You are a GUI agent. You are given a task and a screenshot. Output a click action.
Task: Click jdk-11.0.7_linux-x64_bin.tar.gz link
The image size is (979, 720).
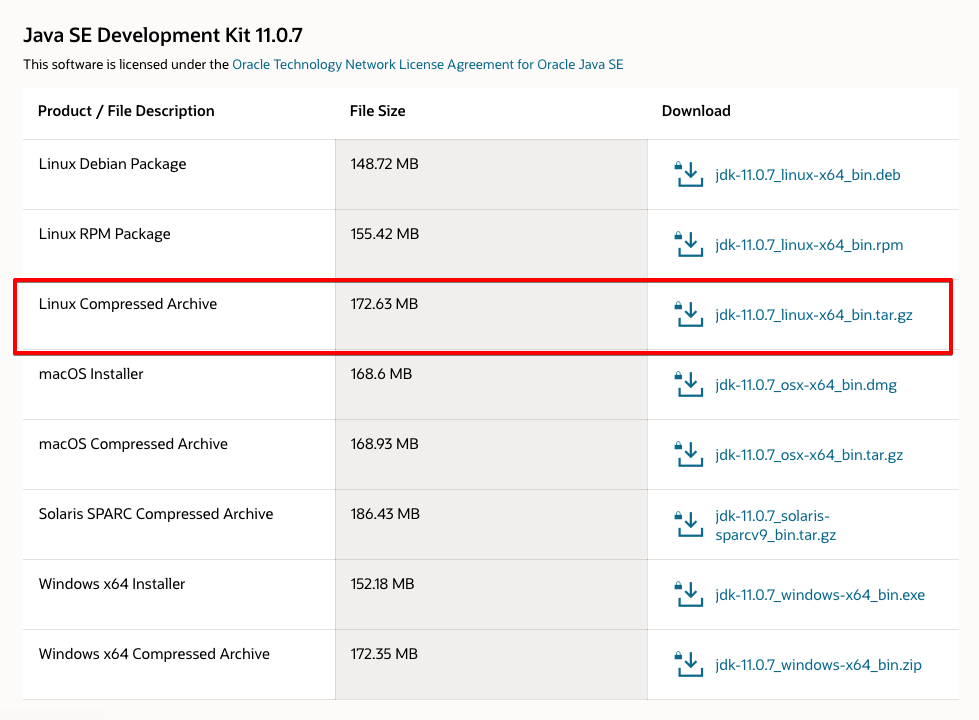[814, 315]
